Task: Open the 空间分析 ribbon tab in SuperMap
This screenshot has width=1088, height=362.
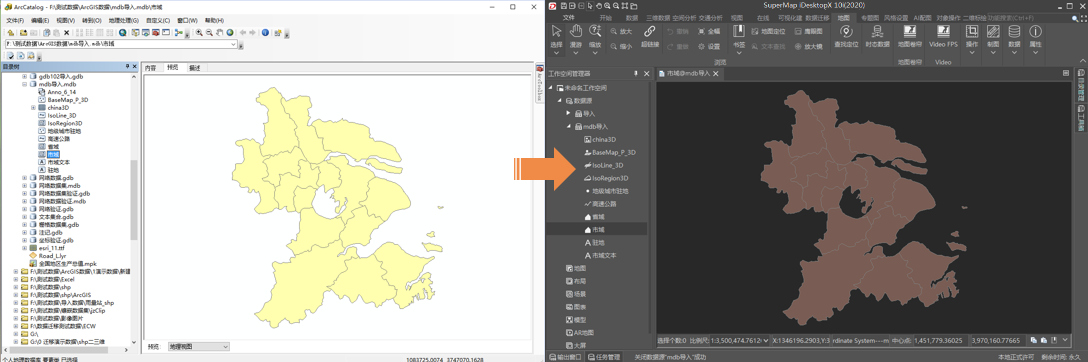Action: pos(685,17)
